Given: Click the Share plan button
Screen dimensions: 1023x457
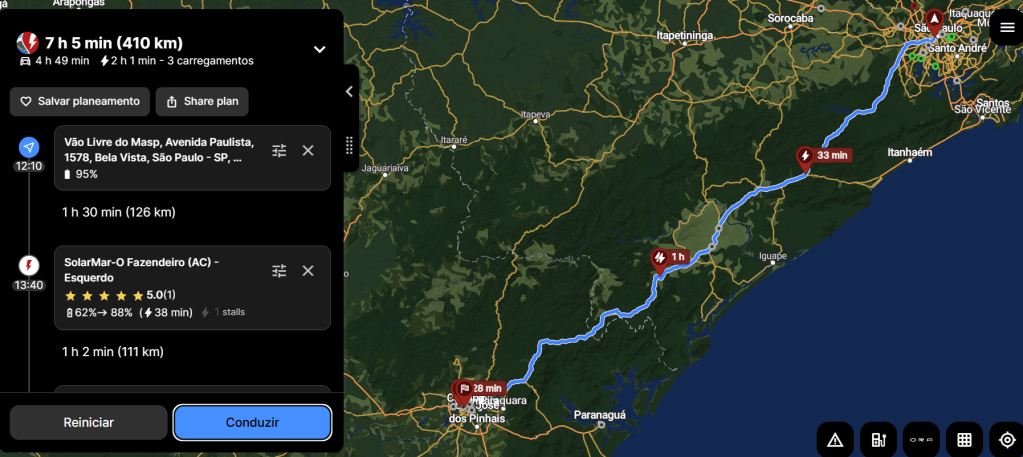Looking at the screenshot, I should click(202, 102).
